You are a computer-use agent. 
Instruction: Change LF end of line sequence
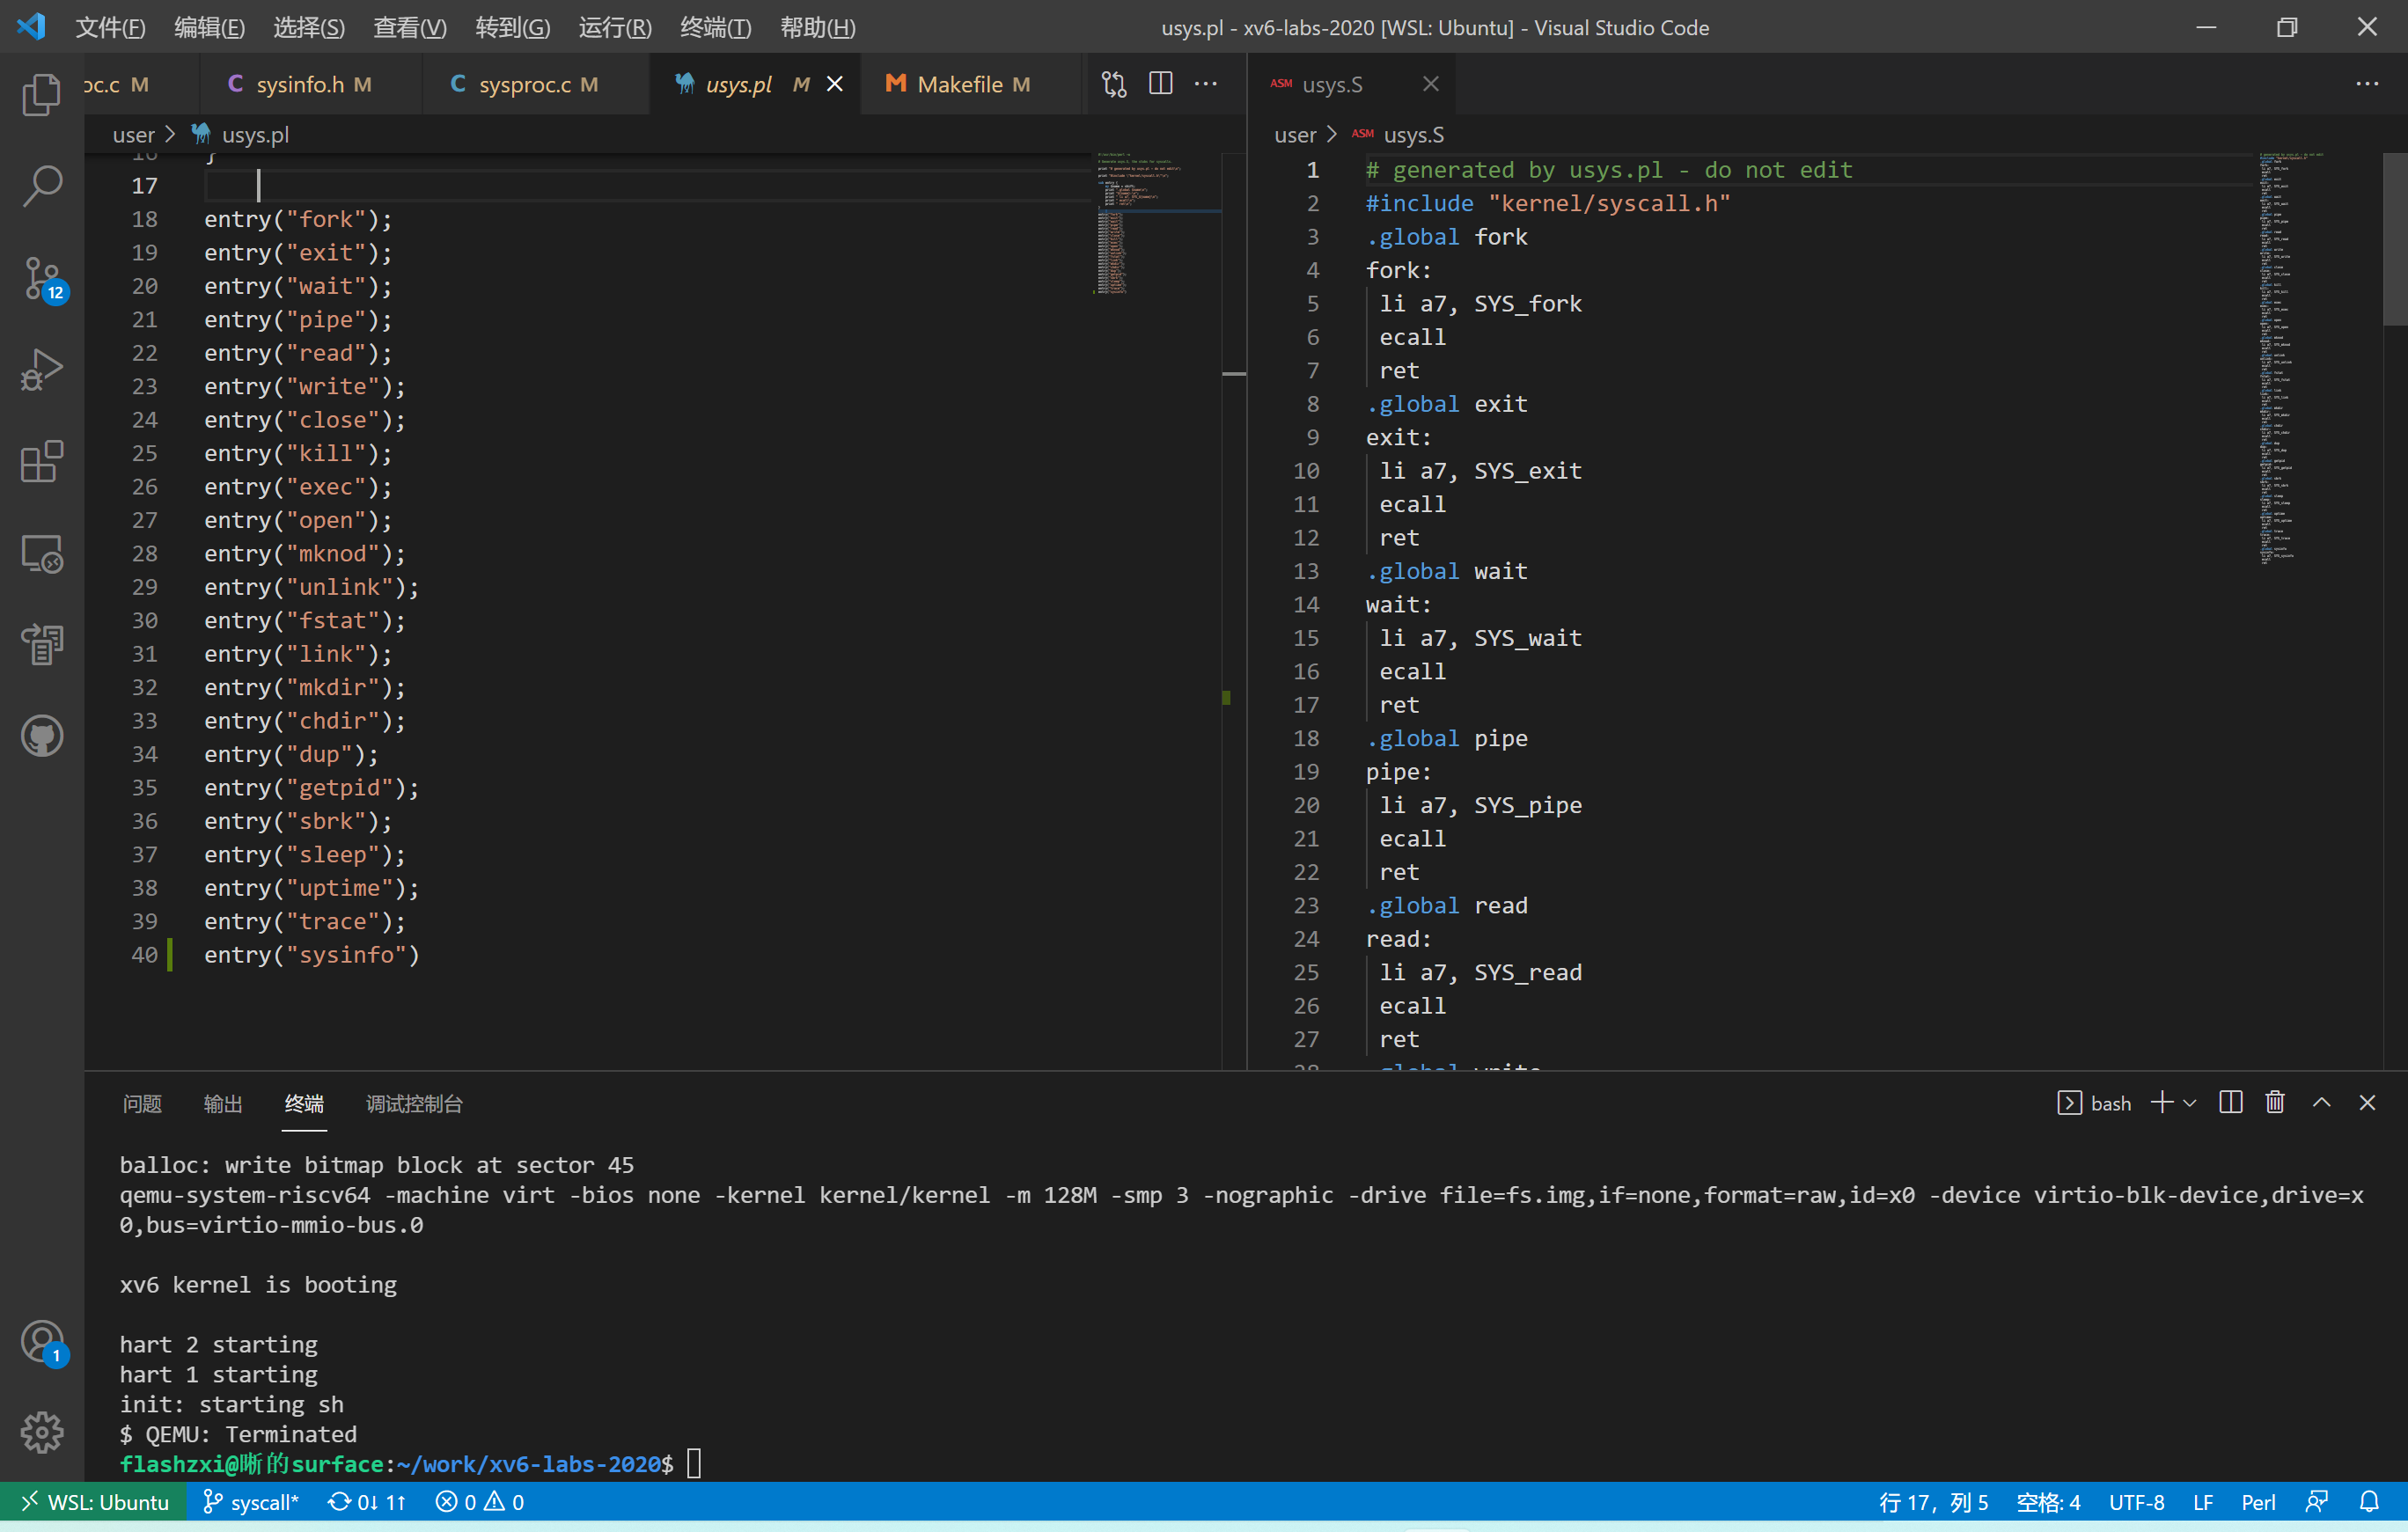(2203, 1502)
